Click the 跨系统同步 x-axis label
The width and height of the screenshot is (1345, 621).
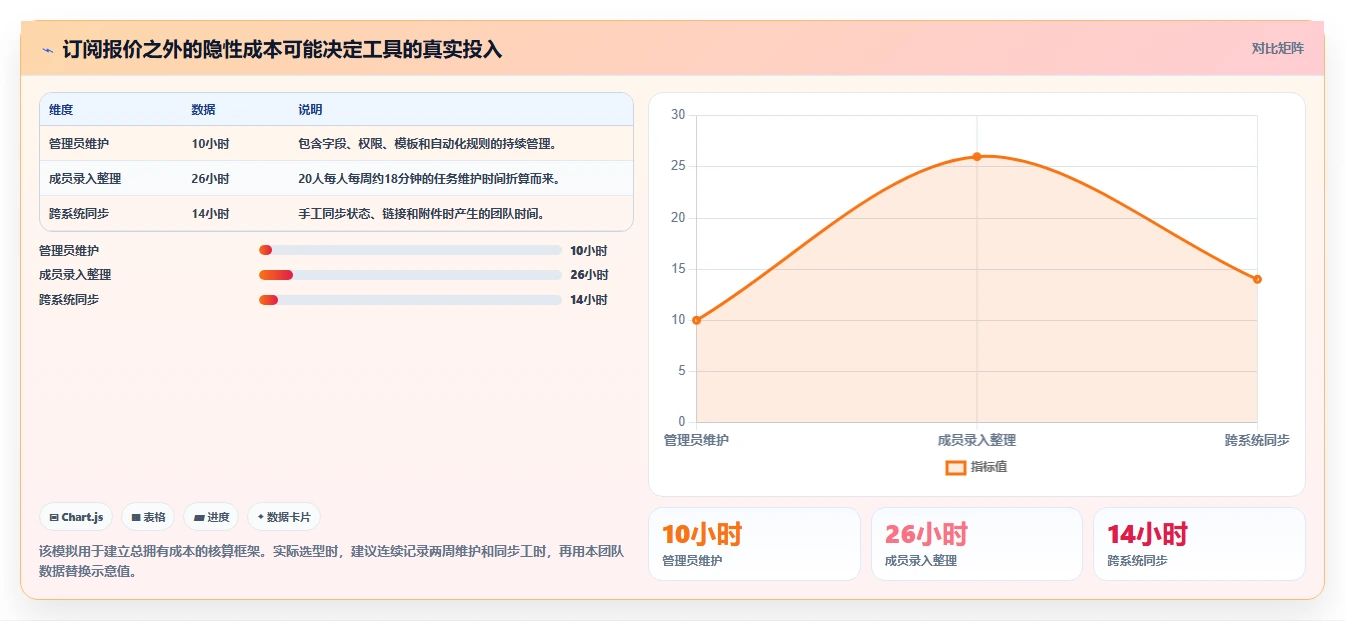pos(1257,440)
